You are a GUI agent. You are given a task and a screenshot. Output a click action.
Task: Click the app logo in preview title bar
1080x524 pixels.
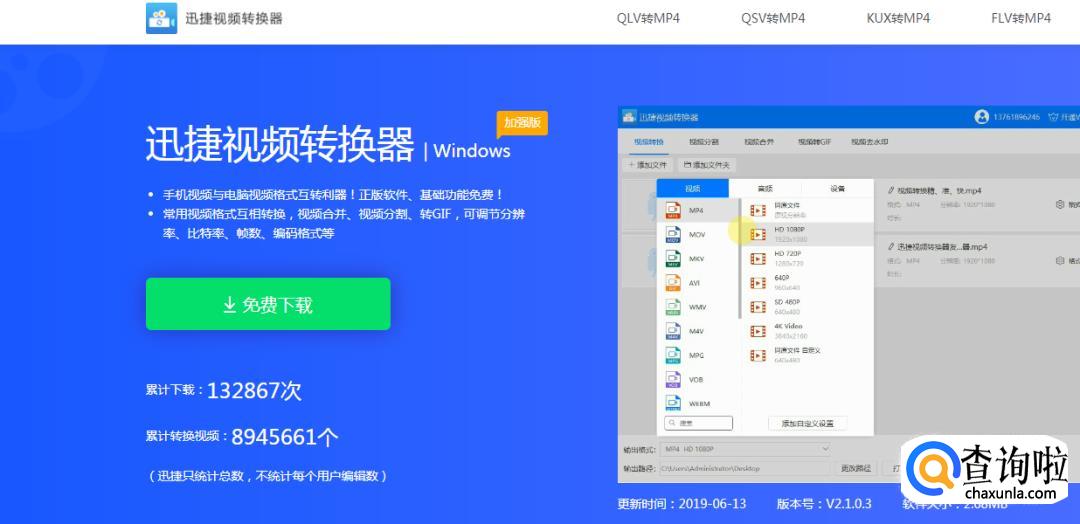coord(629,117)
